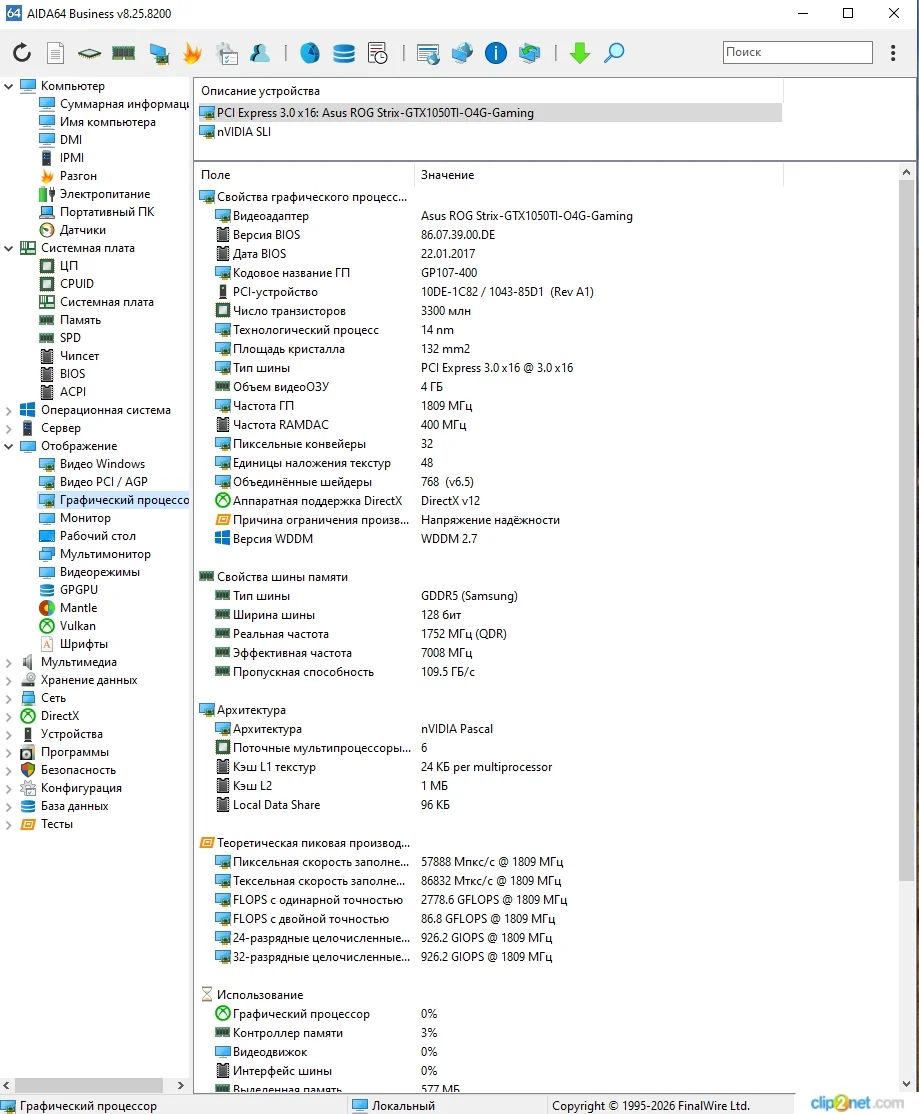Collapse the Отображение tree node
Viewport: 919px width, 1114px height.
click(x=9, y=447)
